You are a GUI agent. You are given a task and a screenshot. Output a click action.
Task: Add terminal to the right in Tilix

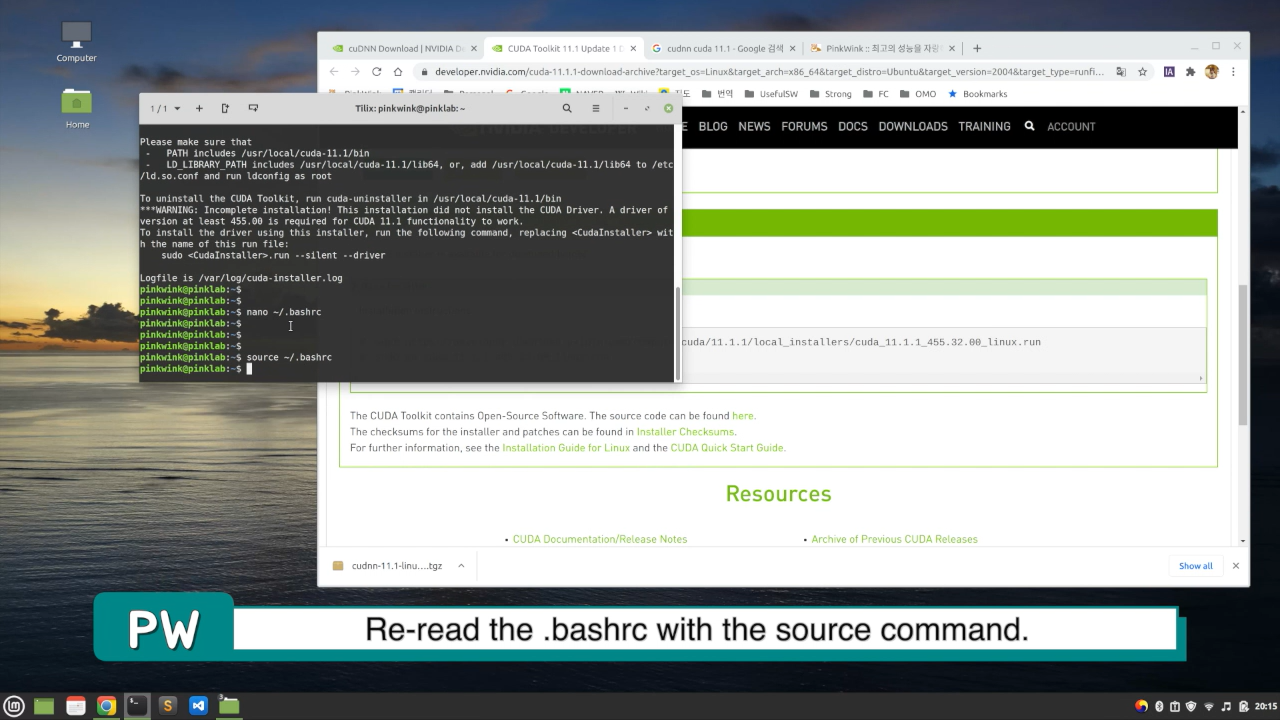(x=225, y=108)
